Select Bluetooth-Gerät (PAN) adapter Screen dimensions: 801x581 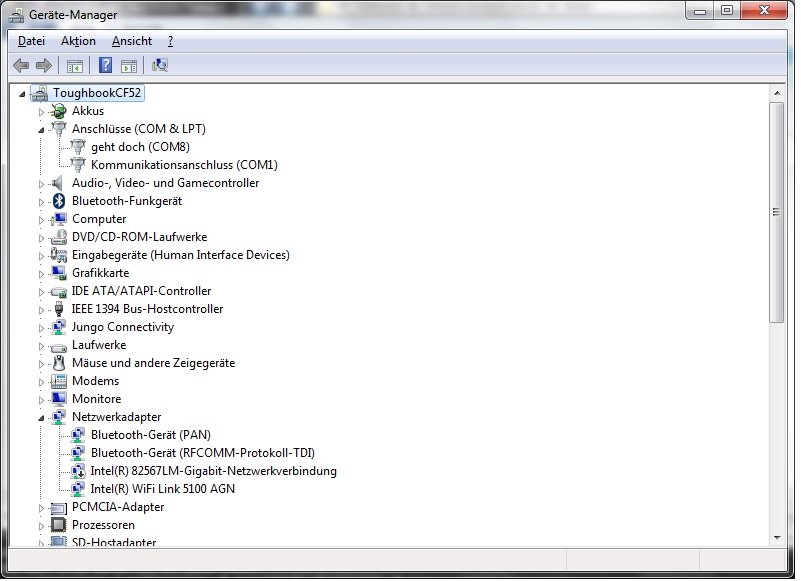click(x=151, y=435)
